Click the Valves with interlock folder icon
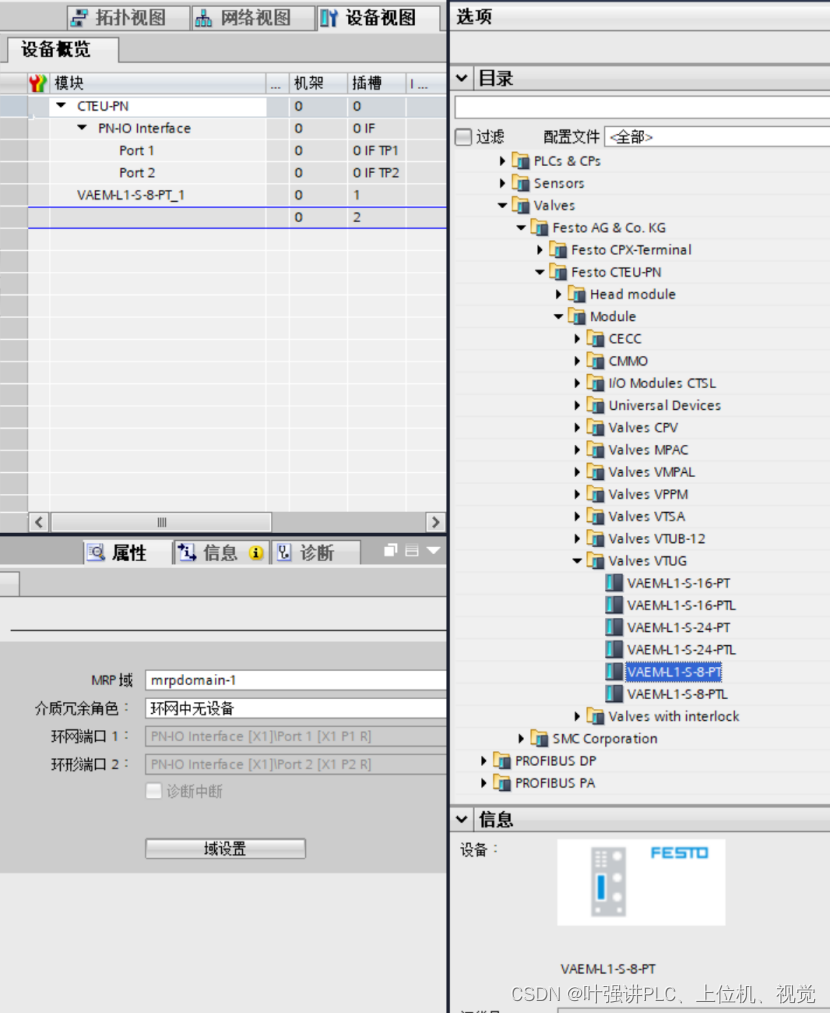 point(595,716)
